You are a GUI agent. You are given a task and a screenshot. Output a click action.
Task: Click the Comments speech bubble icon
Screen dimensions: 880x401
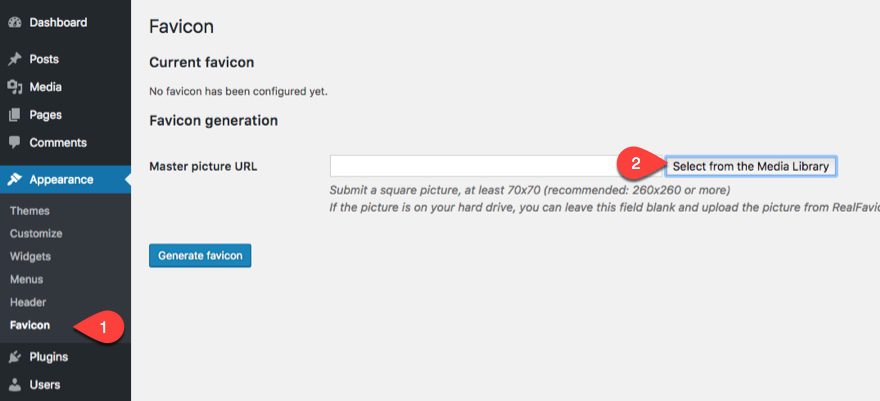click(x=15, y=143)
